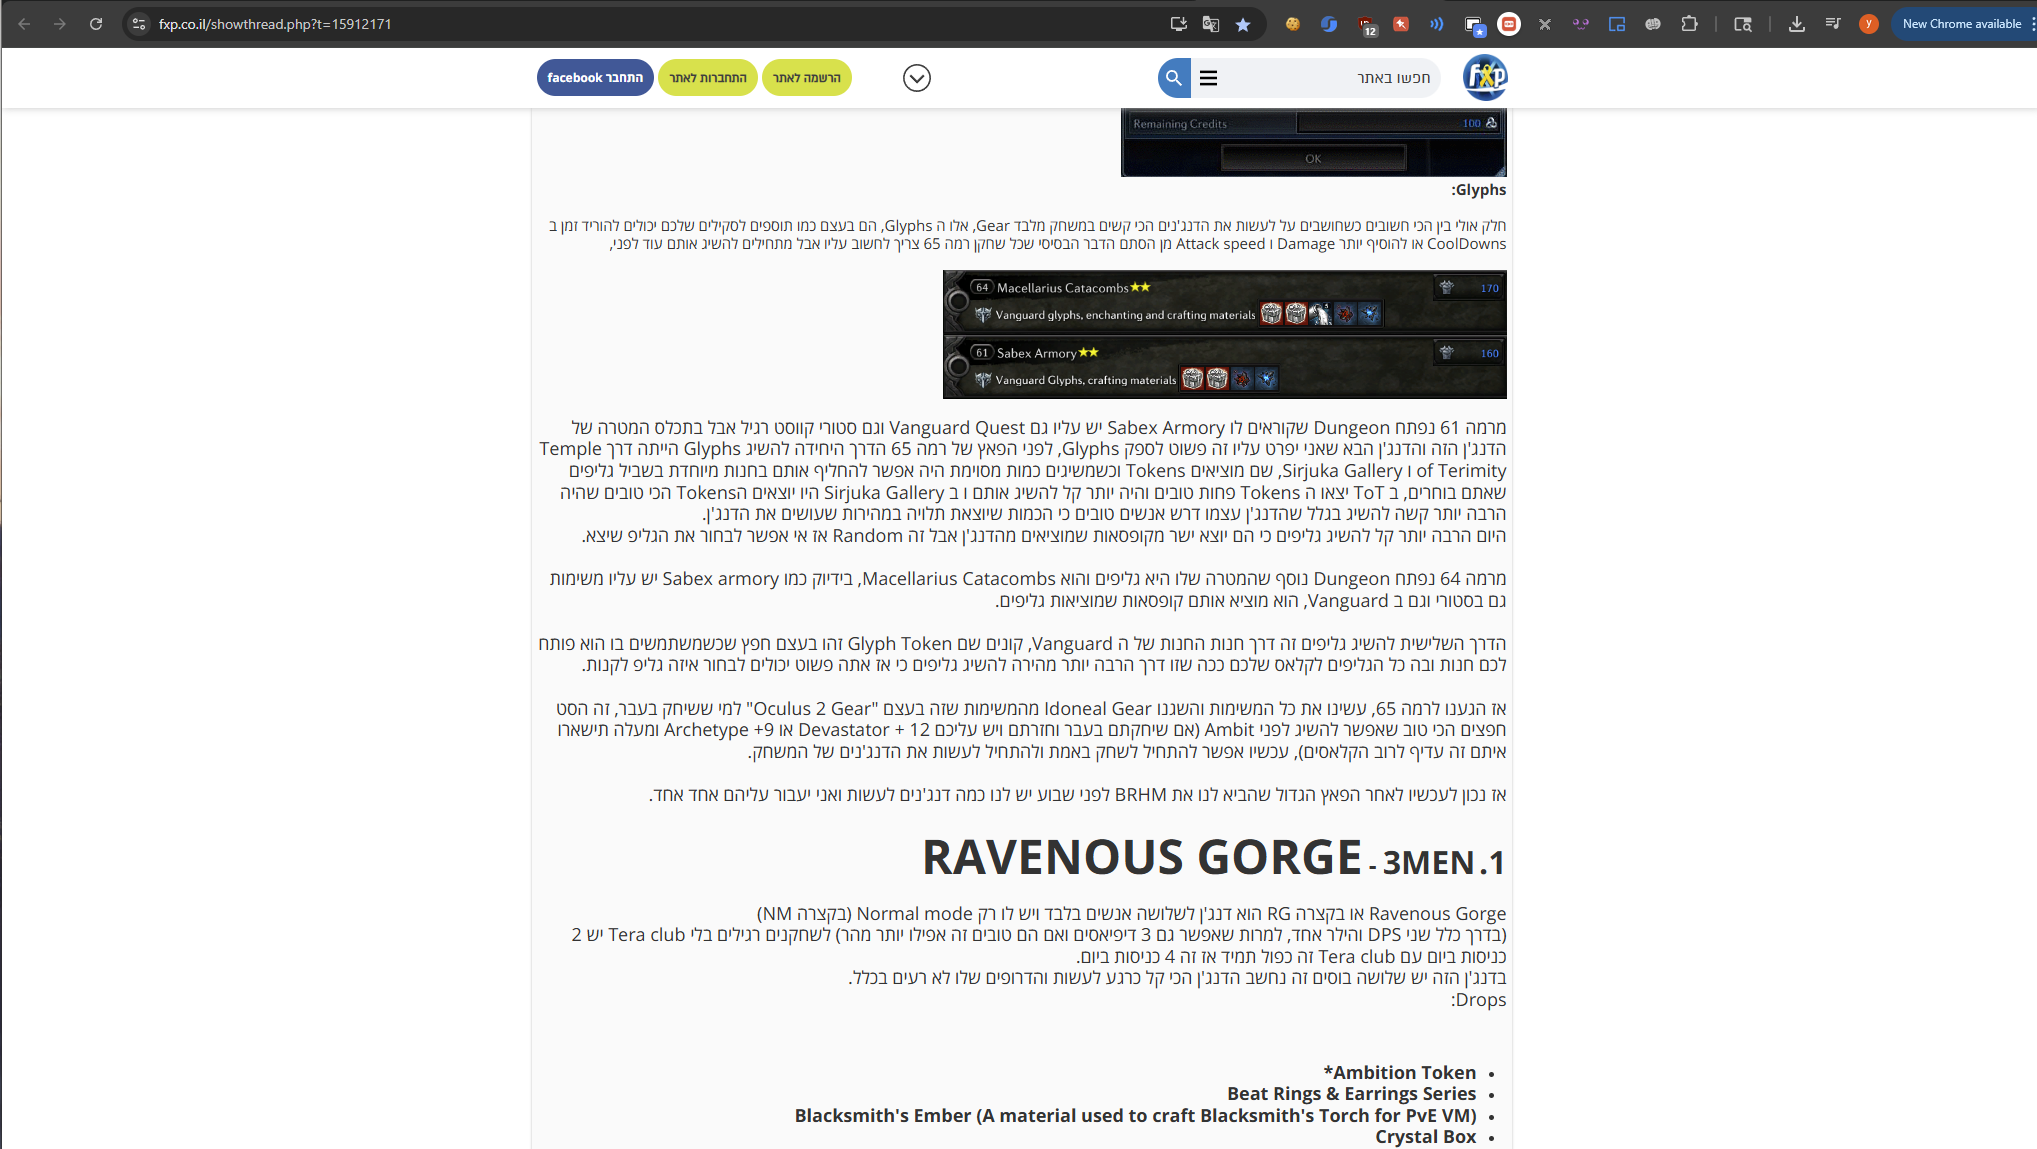Click the red circular recorder extension icon
The height and width of the screenshot is (1149, 2037).
point(1509,24)
